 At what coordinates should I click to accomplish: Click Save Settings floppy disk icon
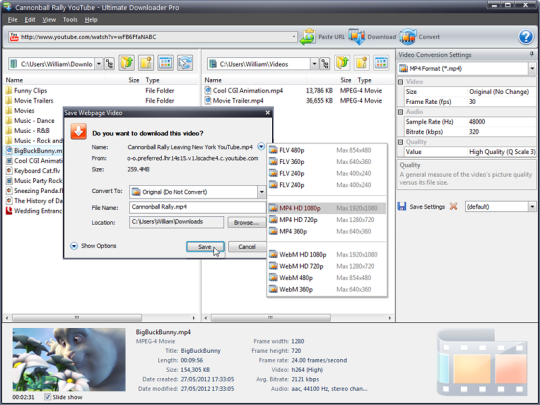402,207
